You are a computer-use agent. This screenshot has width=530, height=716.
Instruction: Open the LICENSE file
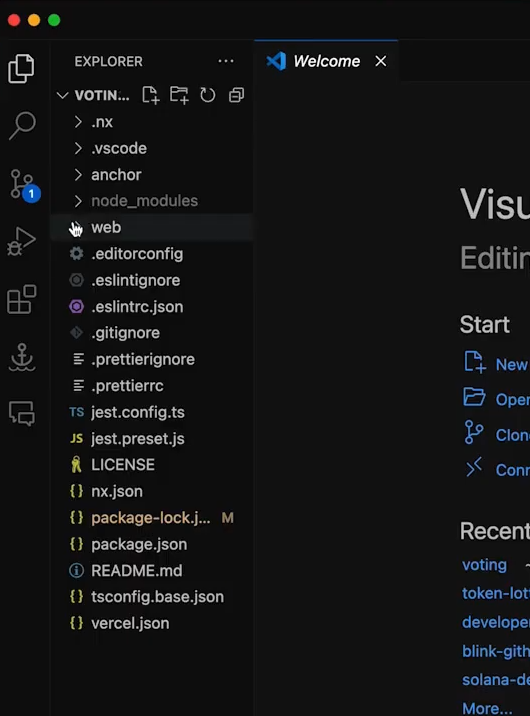pyautogui.click(x=151, y=465)
